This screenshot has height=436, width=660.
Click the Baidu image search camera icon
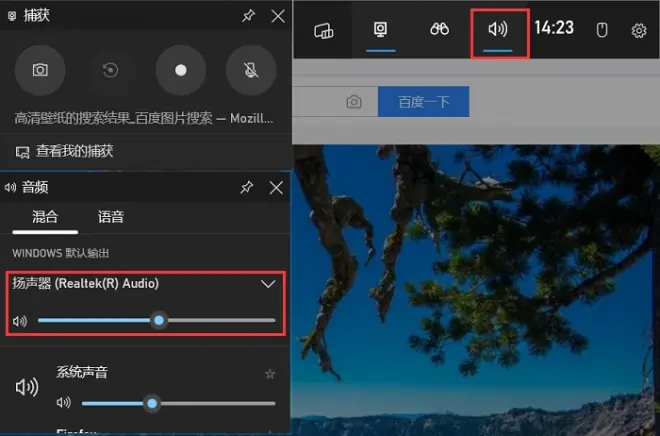(354, 102)
